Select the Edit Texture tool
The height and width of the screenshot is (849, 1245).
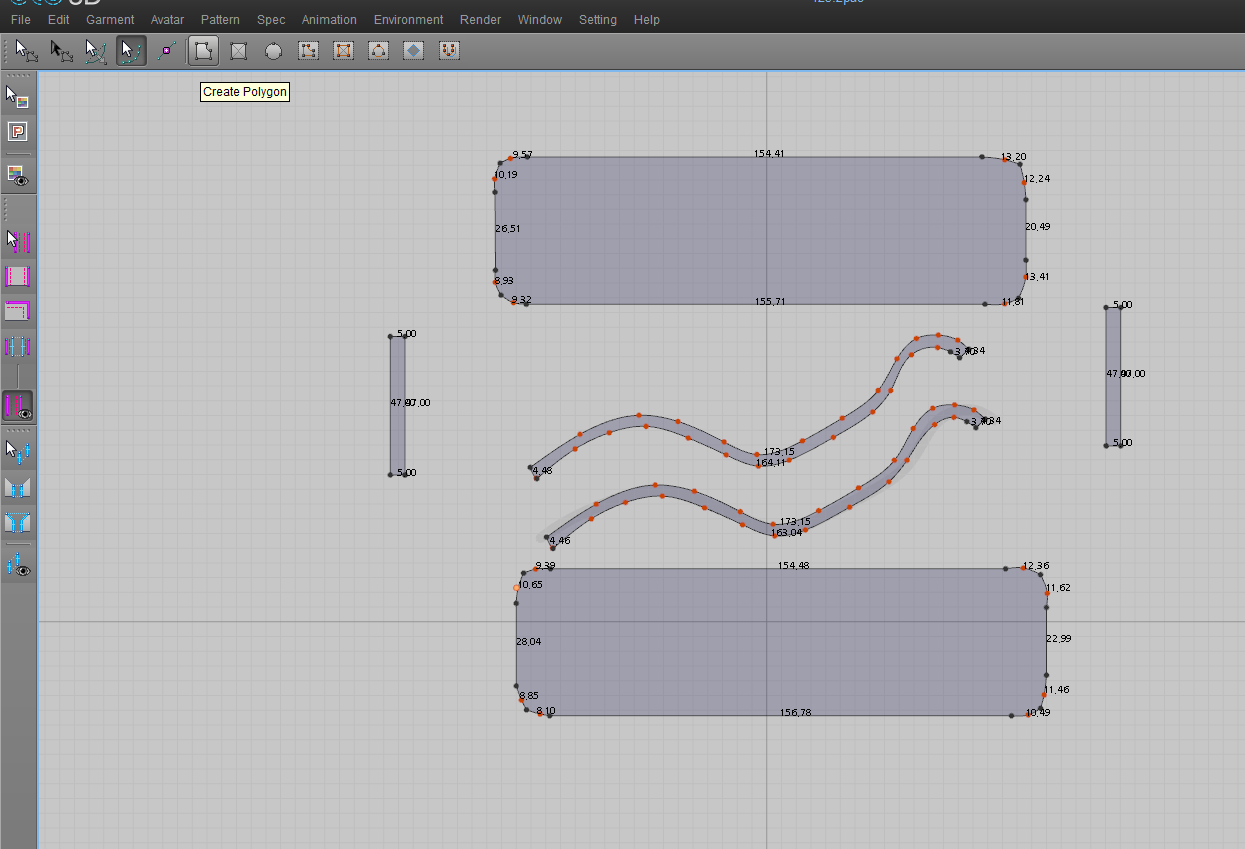tap(18, 97)
